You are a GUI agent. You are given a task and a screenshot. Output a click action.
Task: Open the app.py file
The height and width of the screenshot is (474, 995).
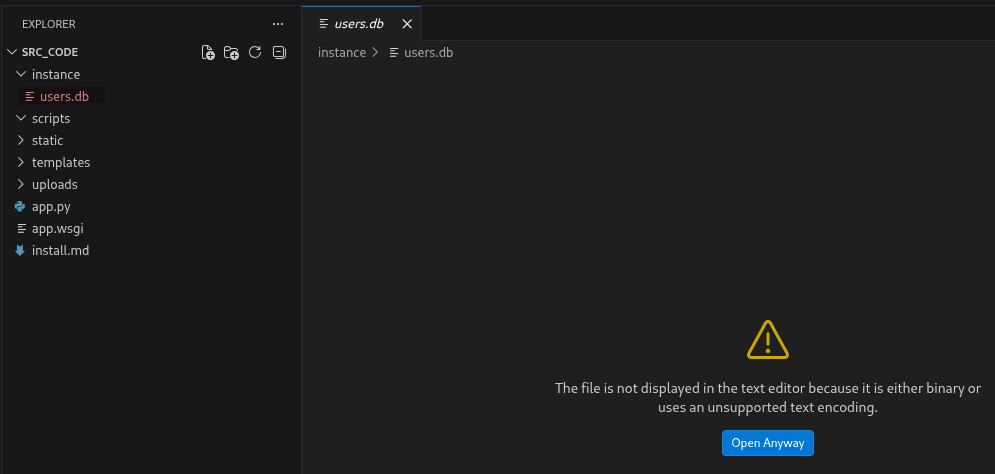pyautogui.click(x=51, y=207)
